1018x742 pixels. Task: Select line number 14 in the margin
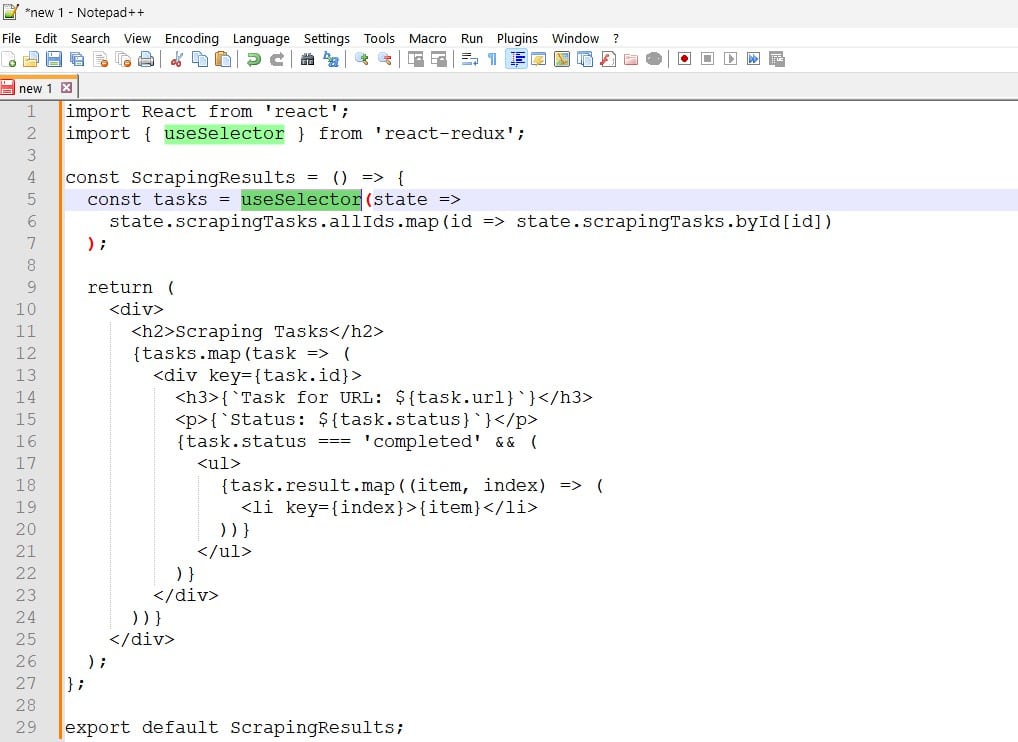coord(26,397)
